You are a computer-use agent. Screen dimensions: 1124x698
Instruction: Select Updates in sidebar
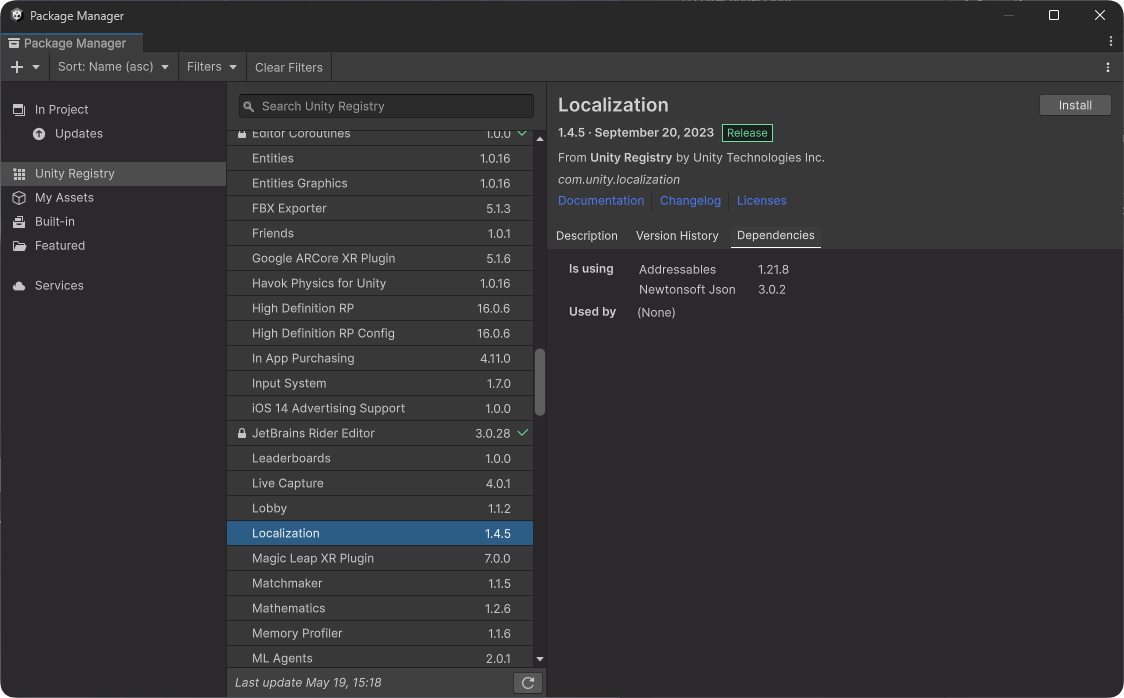click(x=113, y=133)
